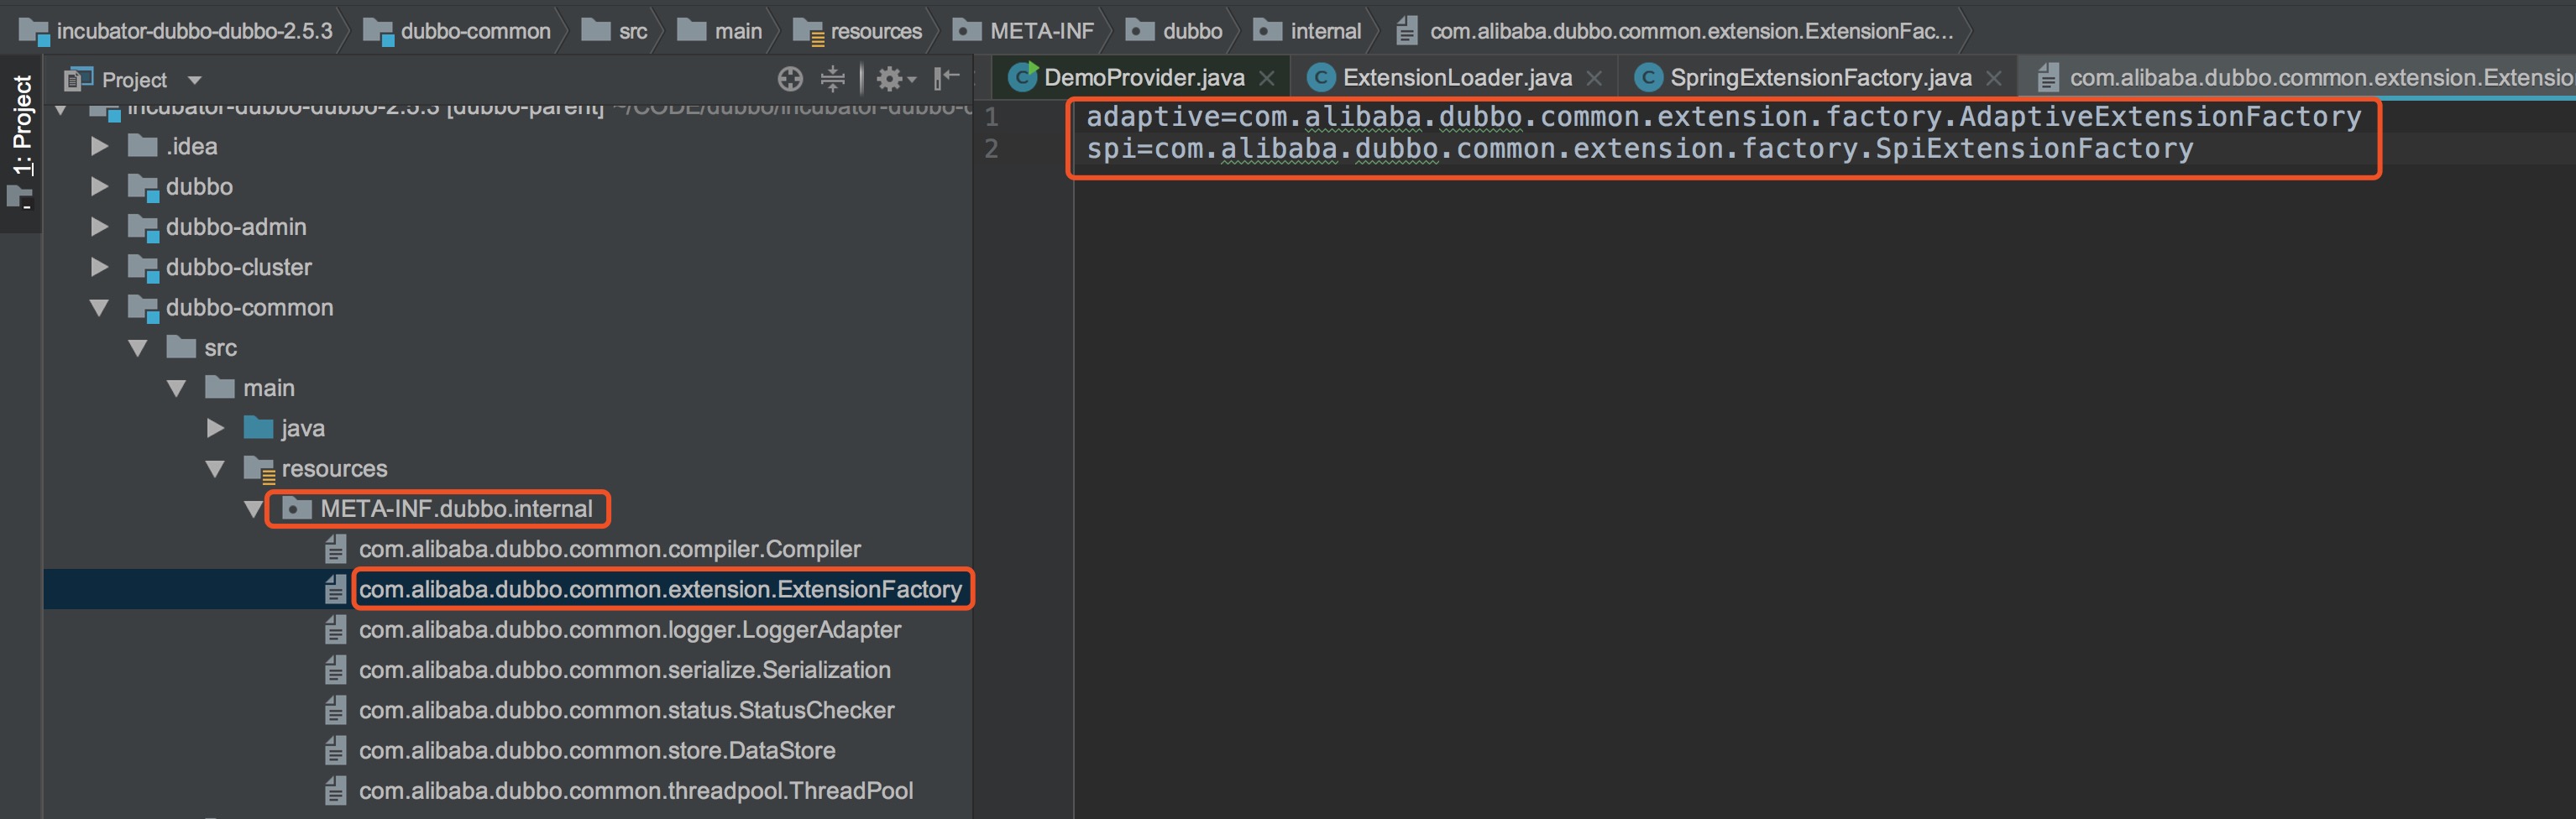Open com.alibaba.dubbo.common.threadpool.ThreadPool file

636,791
